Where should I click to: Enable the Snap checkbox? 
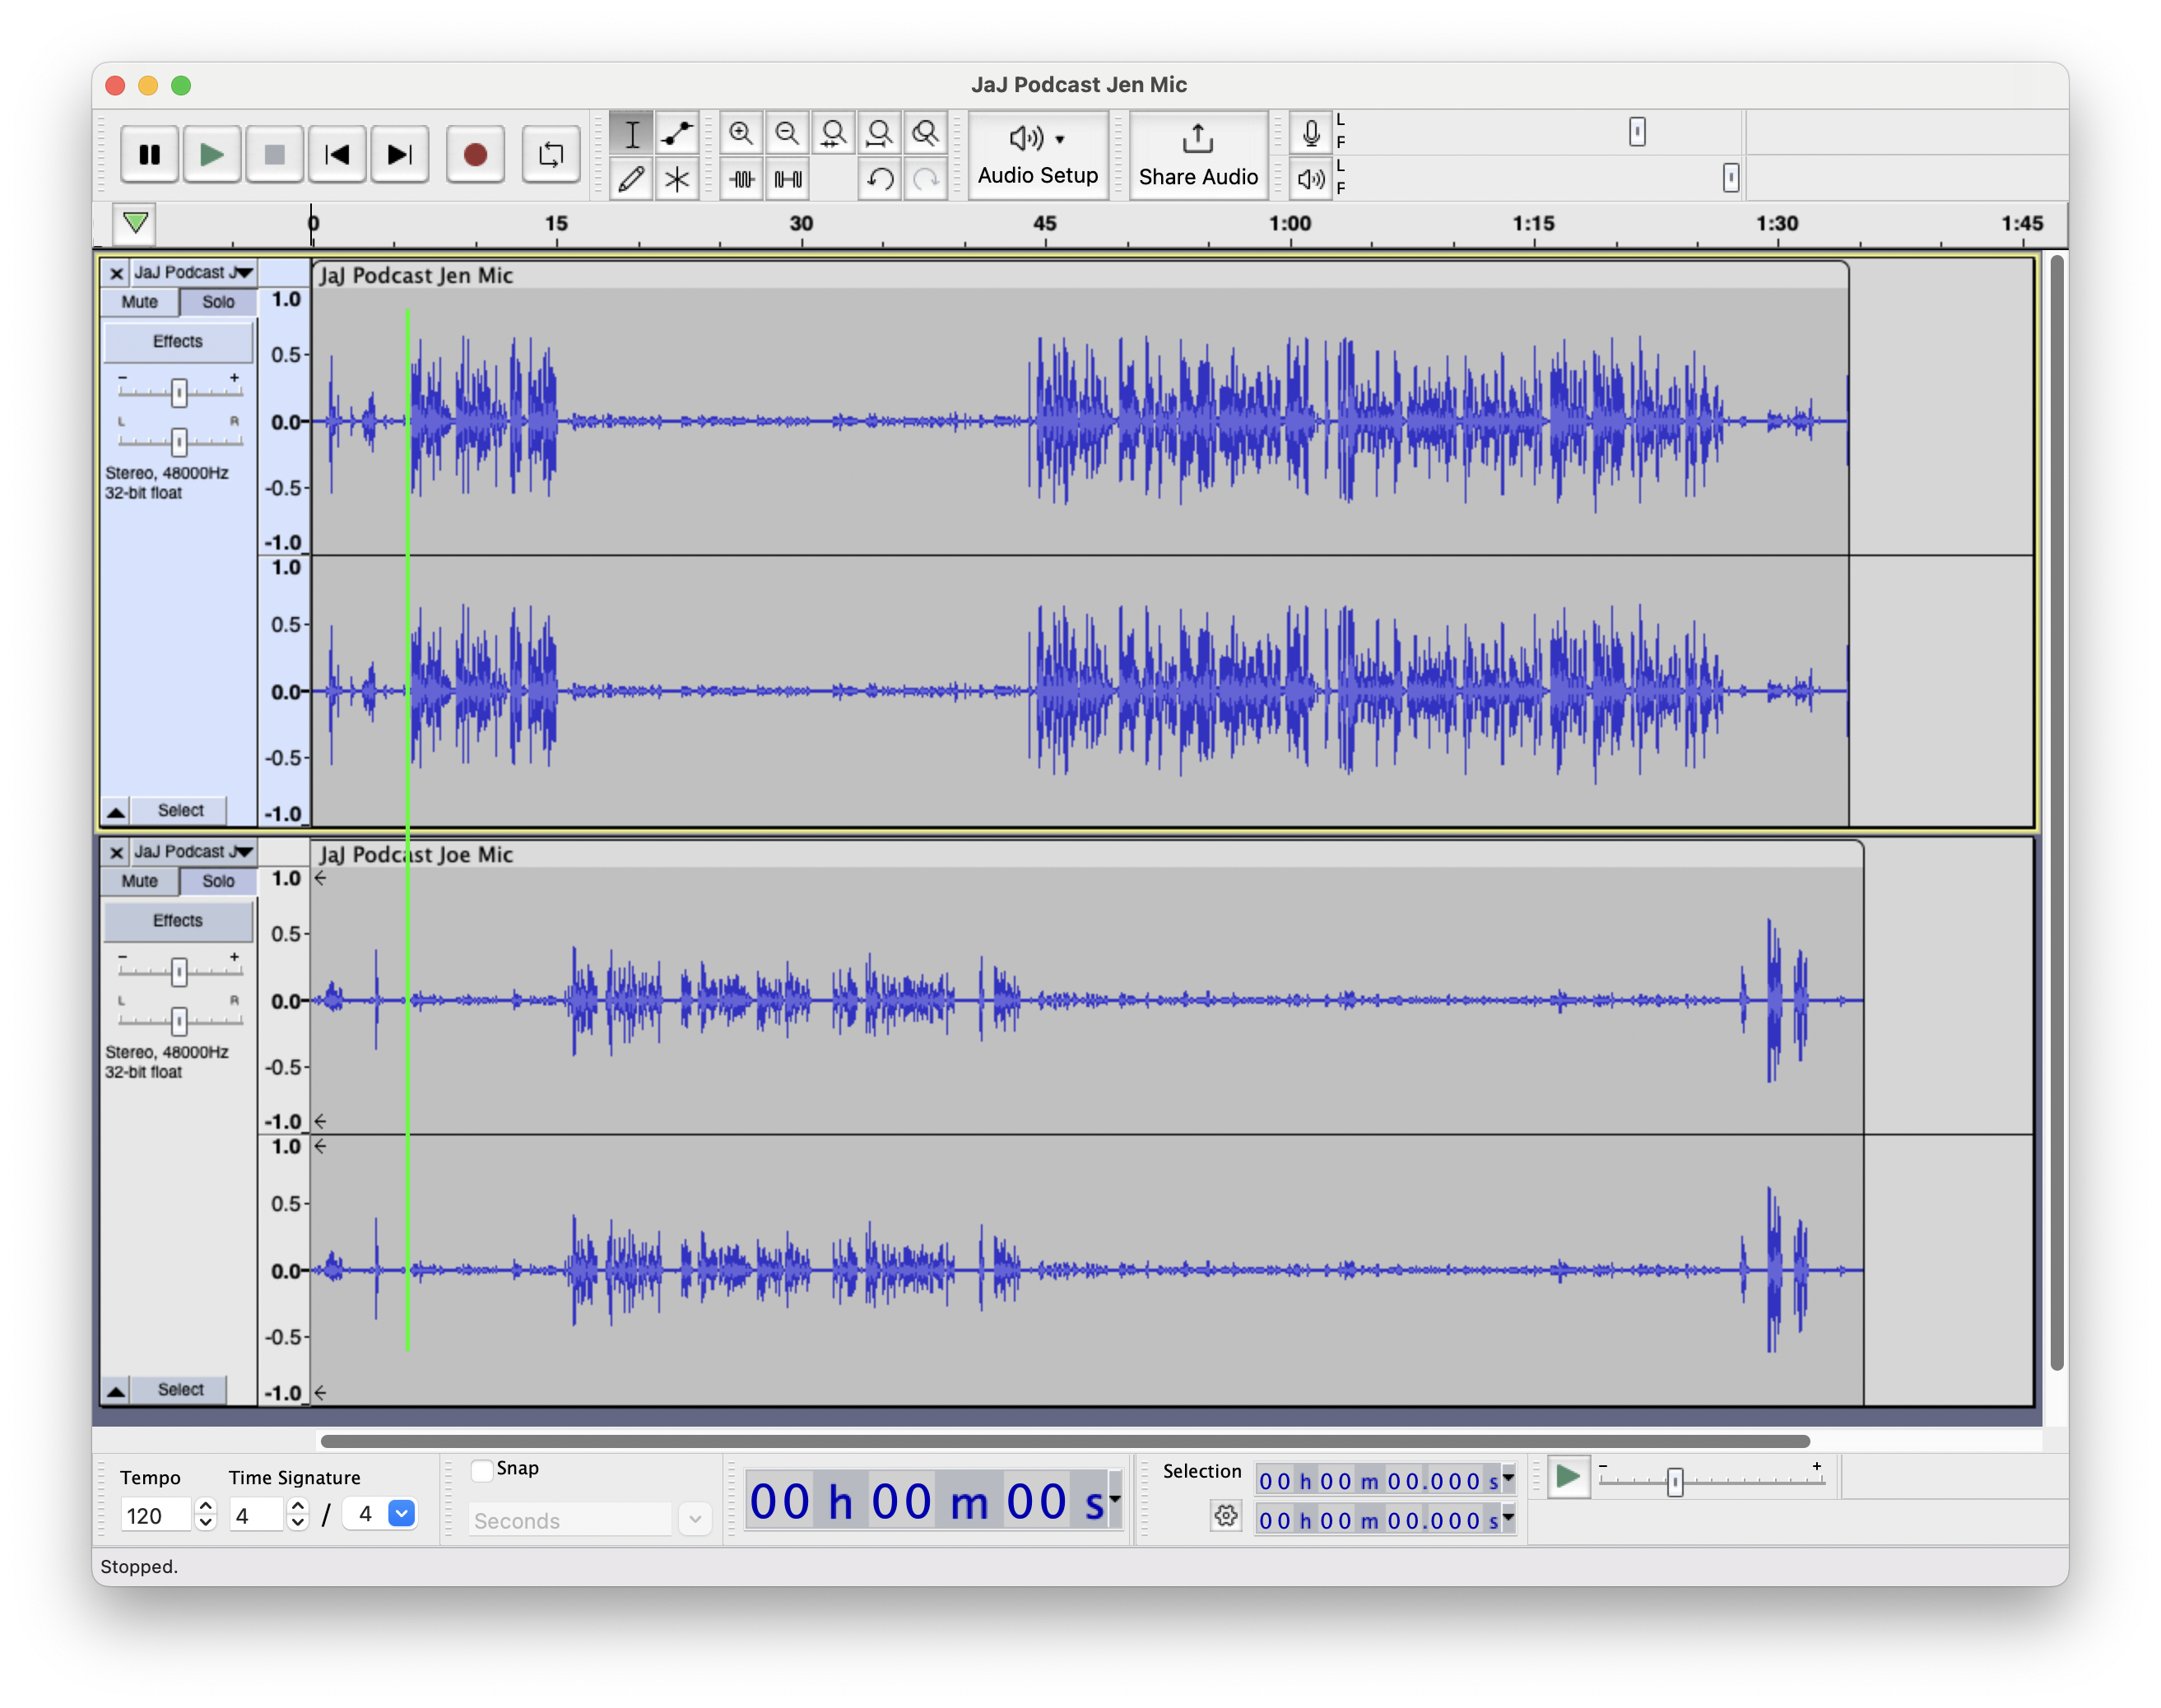482,1470
